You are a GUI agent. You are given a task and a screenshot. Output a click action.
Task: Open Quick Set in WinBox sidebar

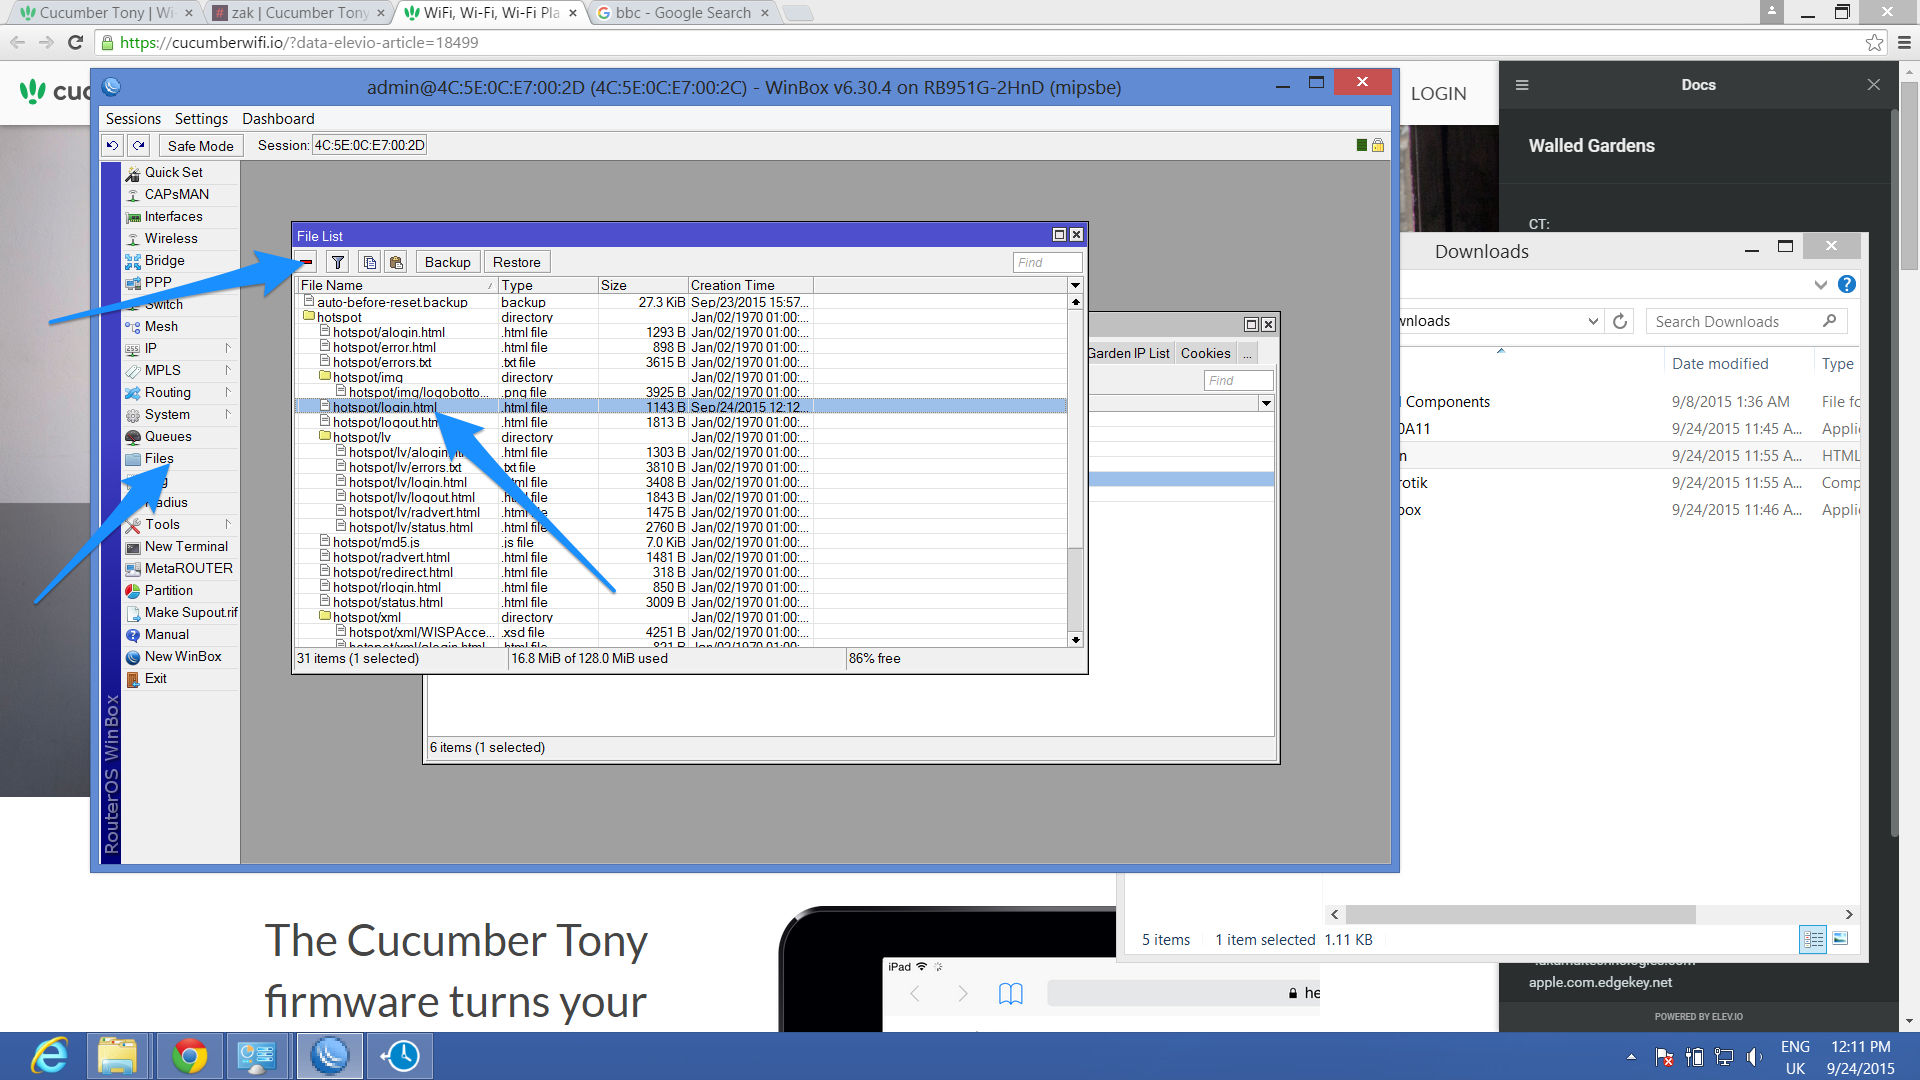(x=173, y=172)
